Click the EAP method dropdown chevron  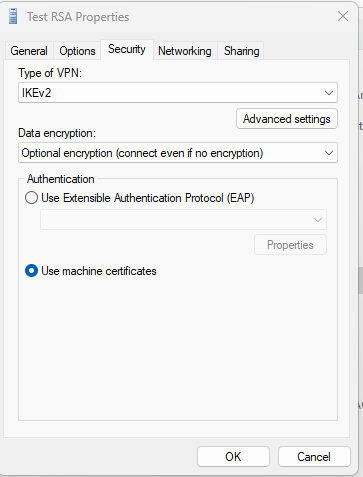point(318,220)
